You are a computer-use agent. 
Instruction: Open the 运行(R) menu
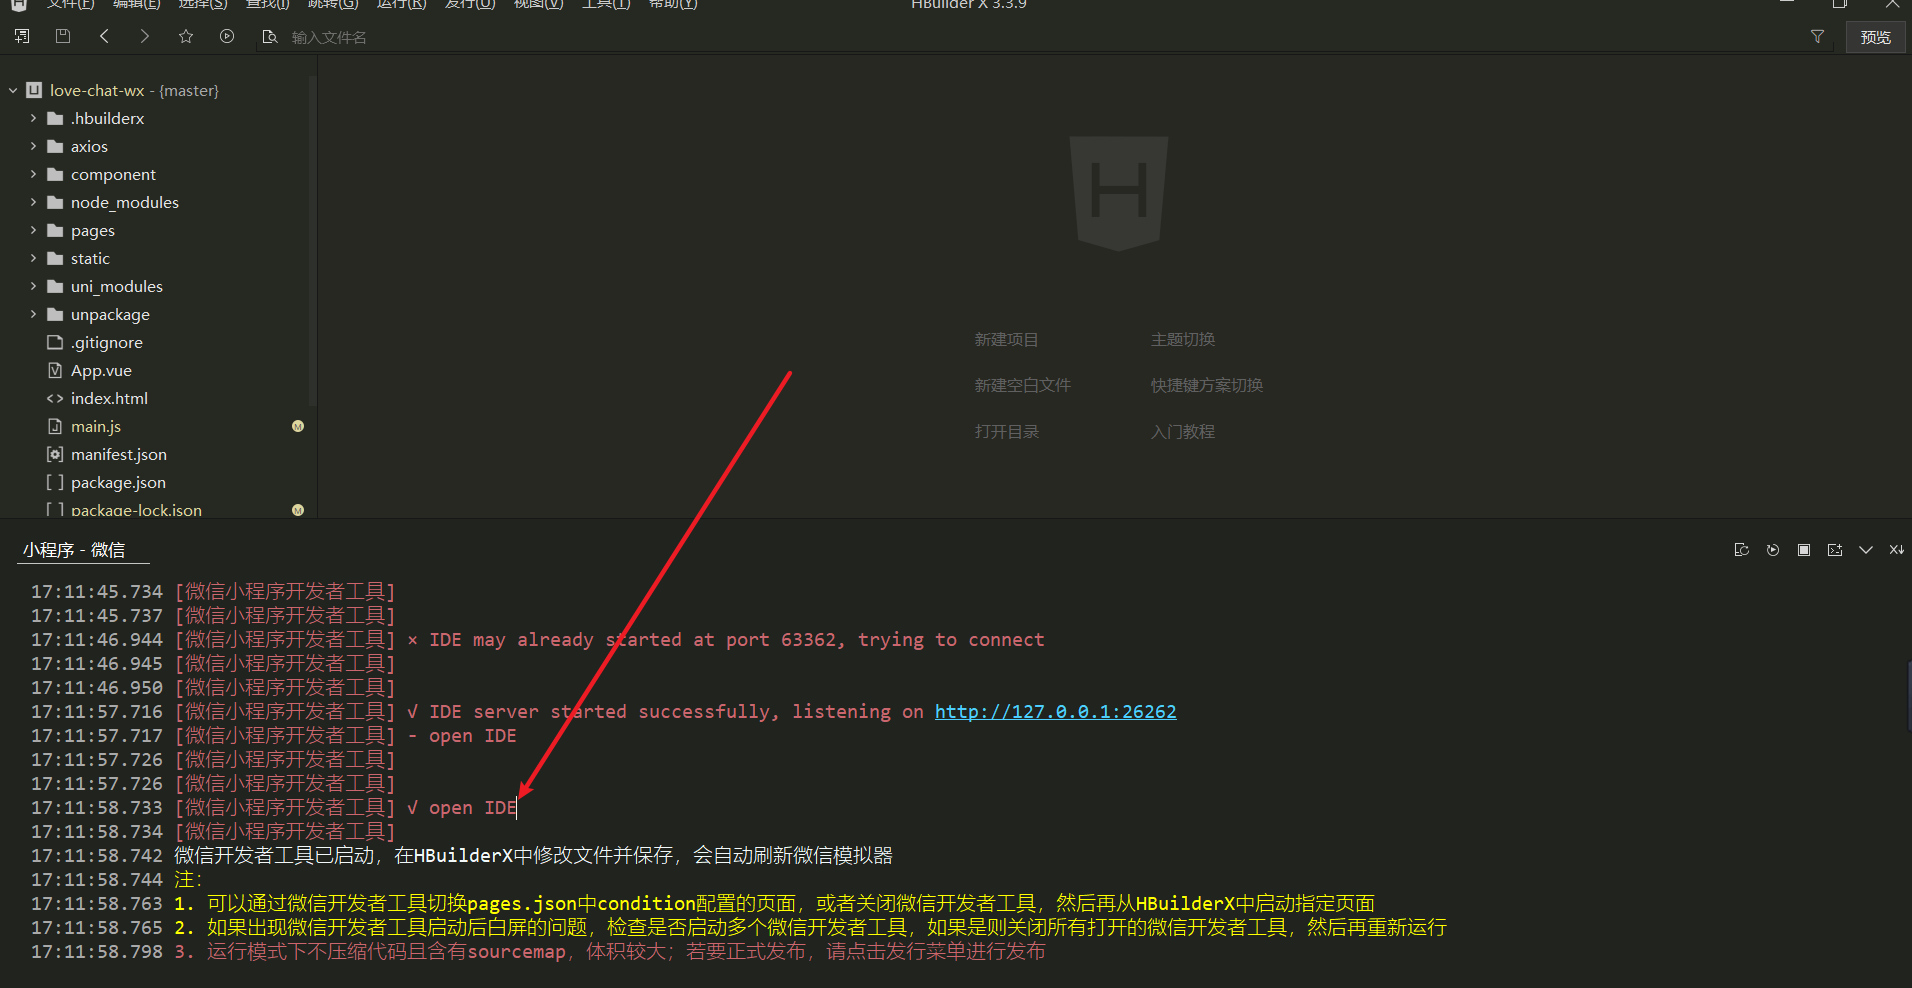click(x=401, y=5)
